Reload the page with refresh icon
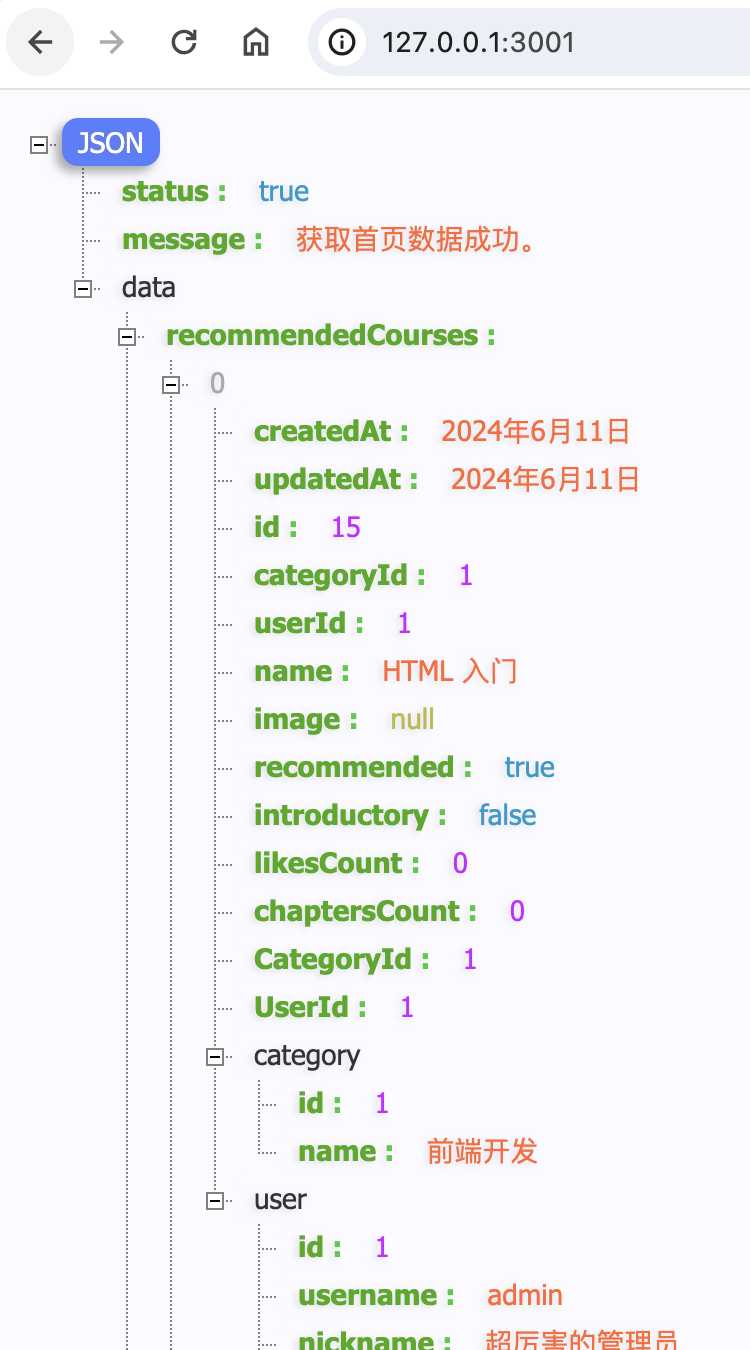The image size is (750, 1350). pos(184,42)
